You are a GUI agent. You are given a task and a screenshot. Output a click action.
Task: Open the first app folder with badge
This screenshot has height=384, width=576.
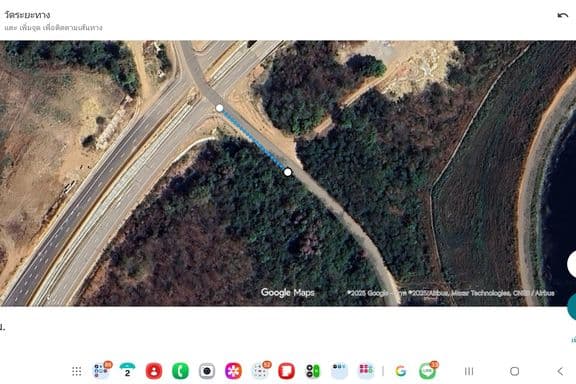pos(102,370)
